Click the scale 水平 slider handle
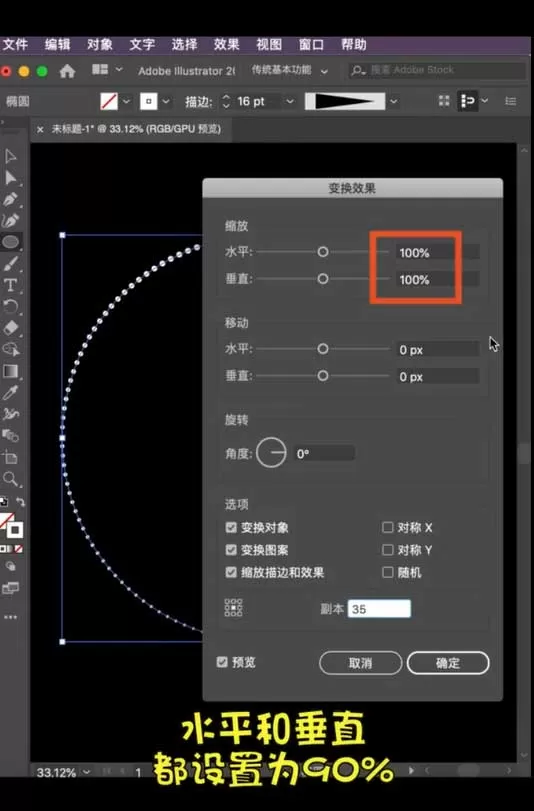Viewport: 534px width, 811px height. [323, 252]
